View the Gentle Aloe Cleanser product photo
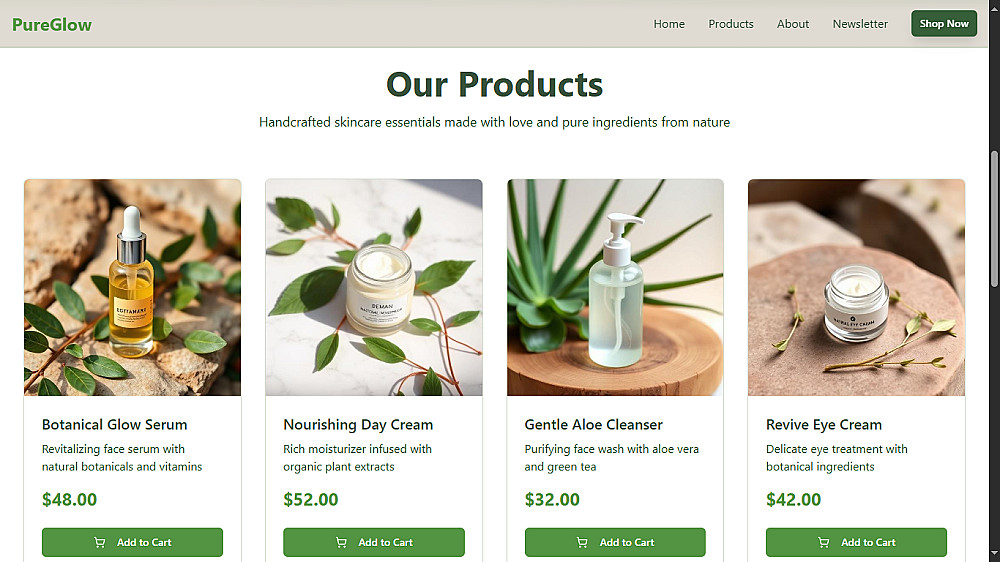The image size is (1000, 562). click(615, 287)
